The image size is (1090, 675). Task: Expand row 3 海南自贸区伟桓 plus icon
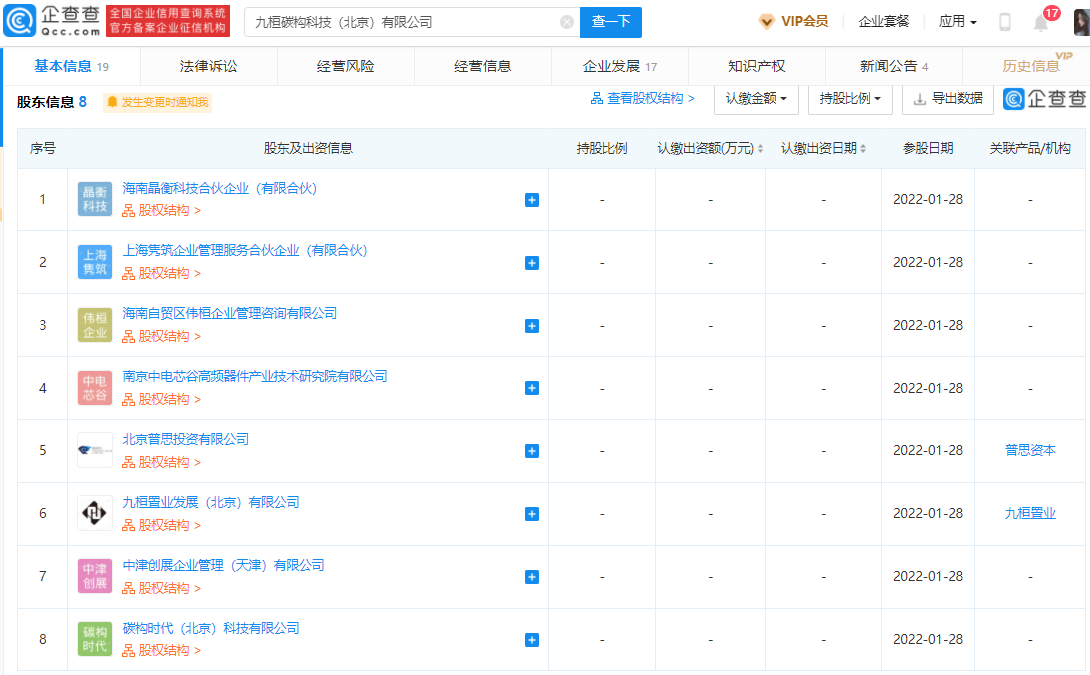pyautogui.click(x=532, y=326)
